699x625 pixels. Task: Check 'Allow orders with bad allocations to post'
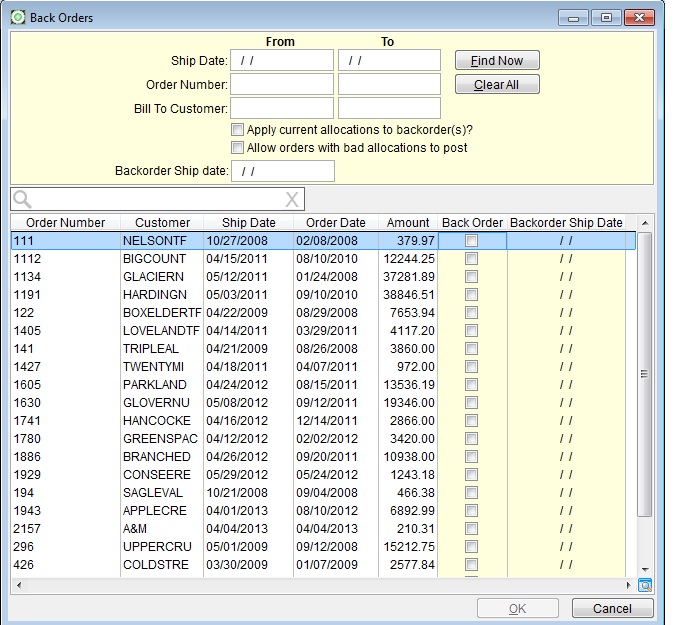[237, 148]
